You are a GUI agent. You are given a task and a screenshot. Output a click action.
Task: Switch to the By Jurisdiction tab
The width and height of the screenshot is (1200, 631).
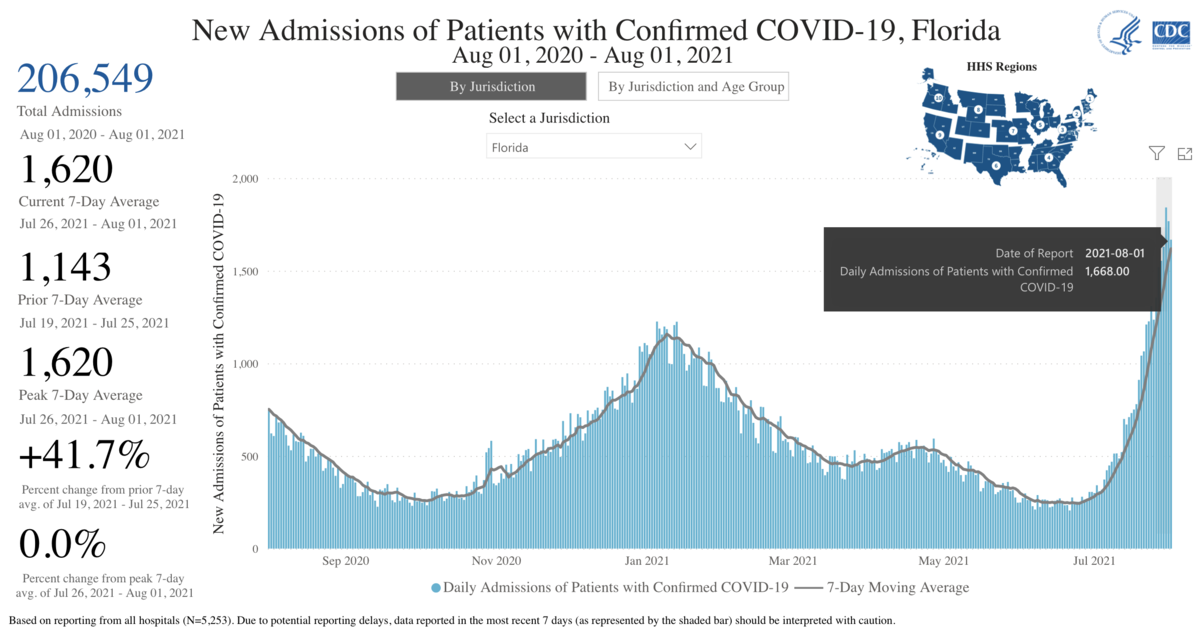[x=492, y=87]
